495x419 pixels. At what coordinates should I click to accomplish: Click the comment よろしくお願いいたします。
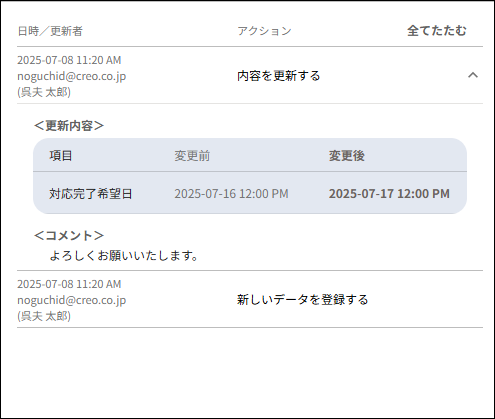click(x=124, y=256)
